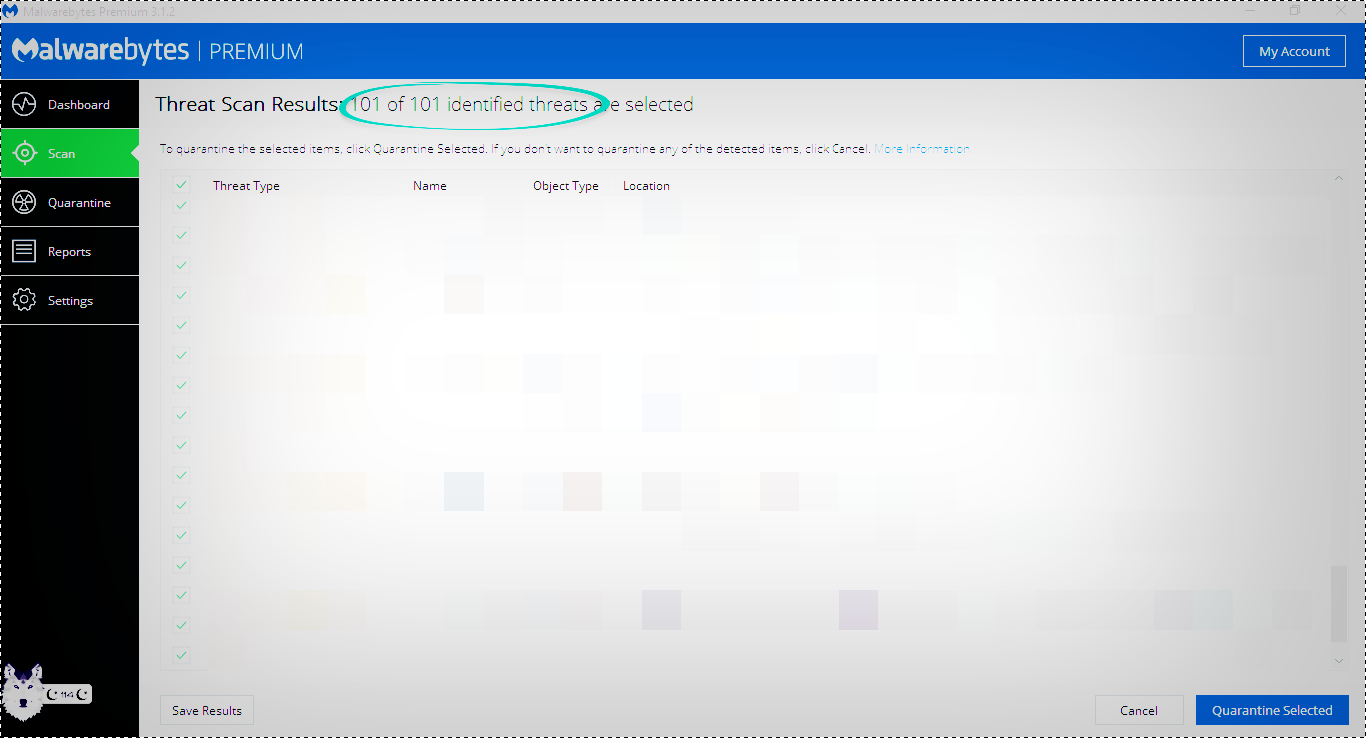Click the Dashboard pulse icon in sidebar
This screenshot has width=1366, height=738.
pos(25,105)
